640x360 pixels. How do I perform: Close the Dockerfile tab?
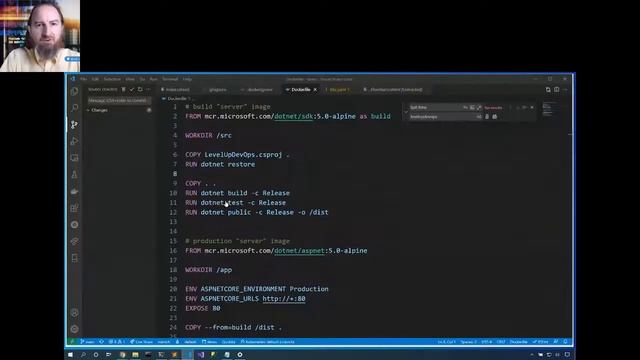315,89
